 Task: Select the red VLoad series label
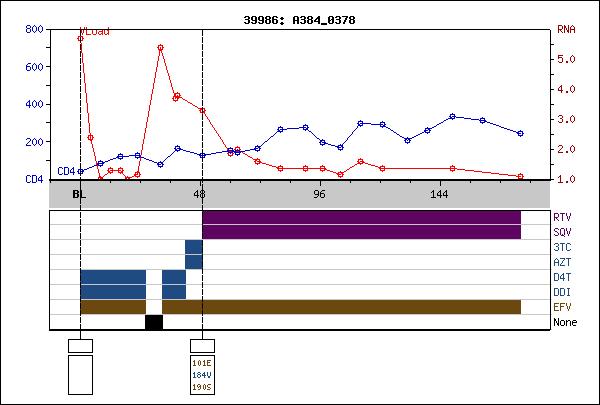[94, 31]
